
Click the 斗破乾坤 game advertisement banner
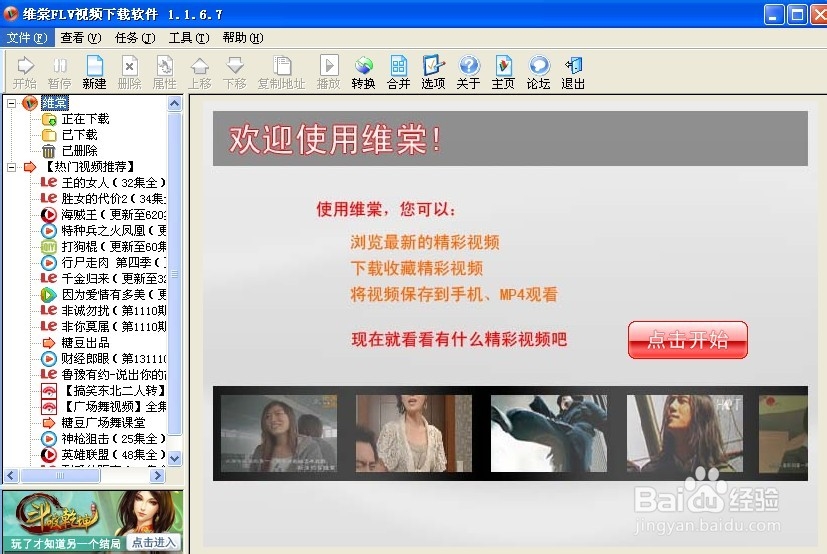(93, 521)
